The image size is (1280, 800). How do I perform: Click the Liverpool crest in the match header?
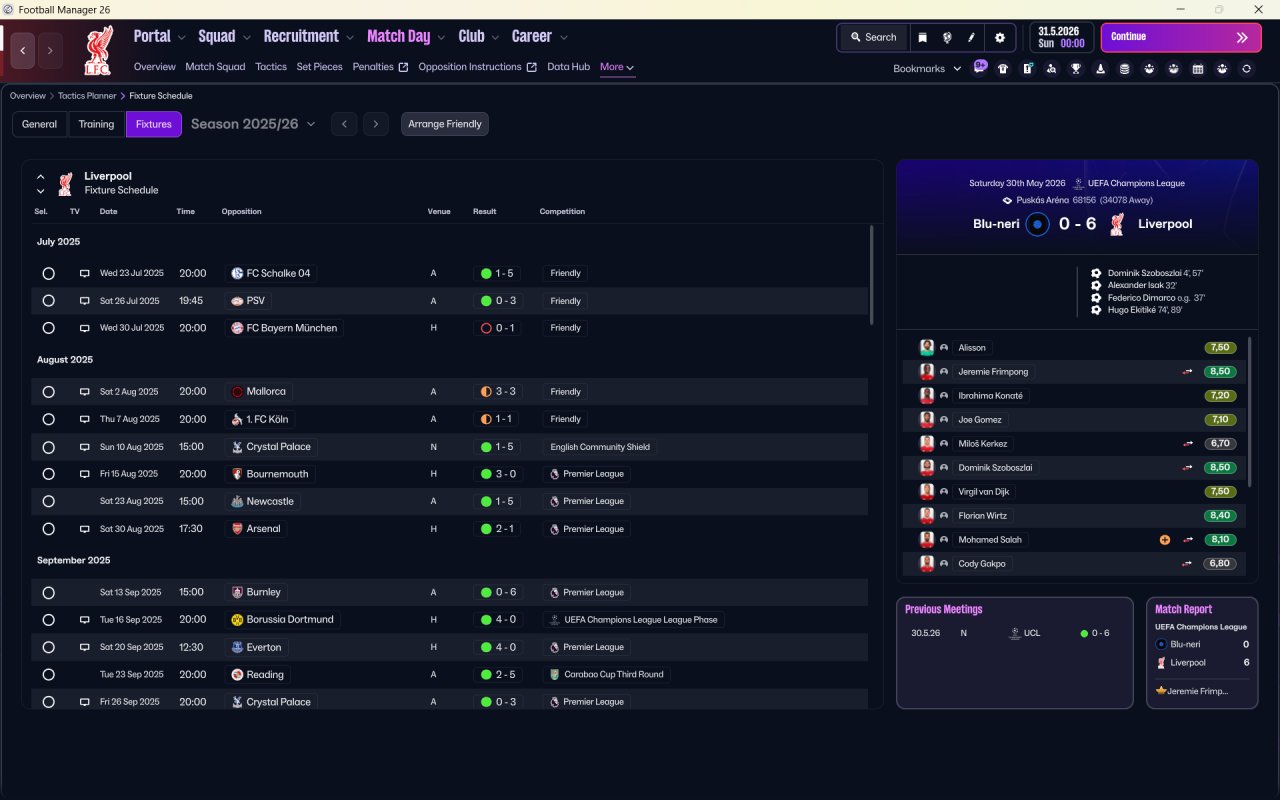[x=1117, y=224]
